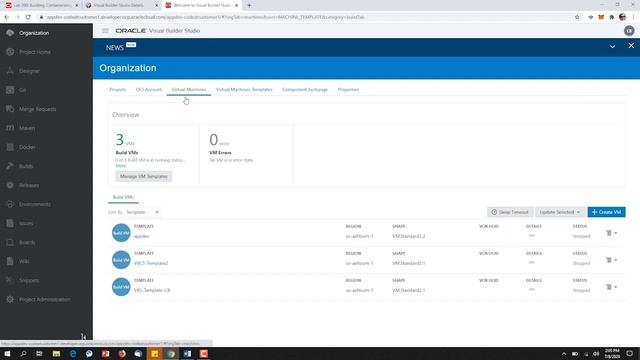640x360 pixels.
Task: Bookmark page with star icon
Action: (x=577, y=17)
